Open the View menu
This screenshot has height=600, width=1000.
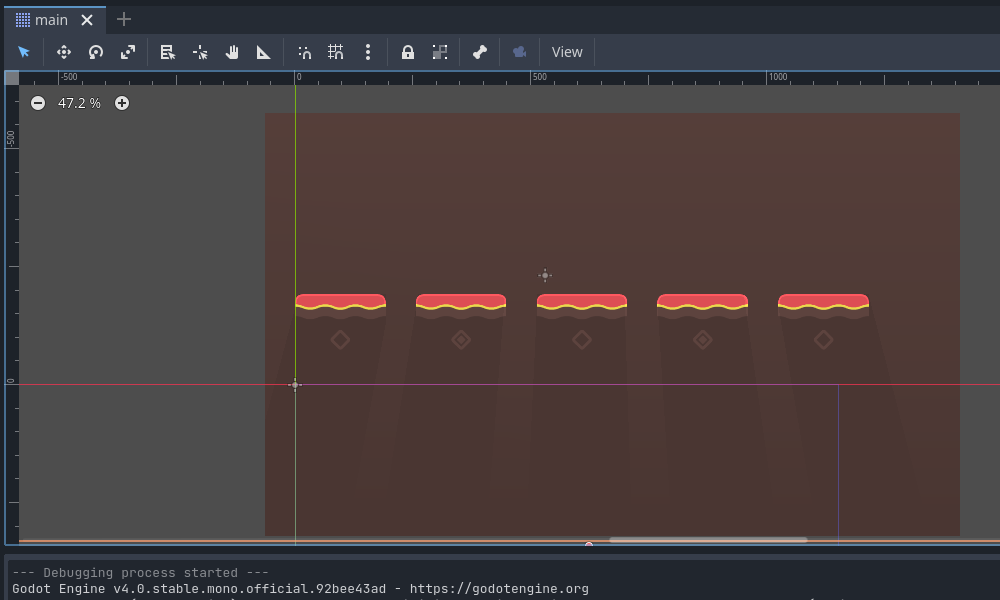click(x=567, y=52)
